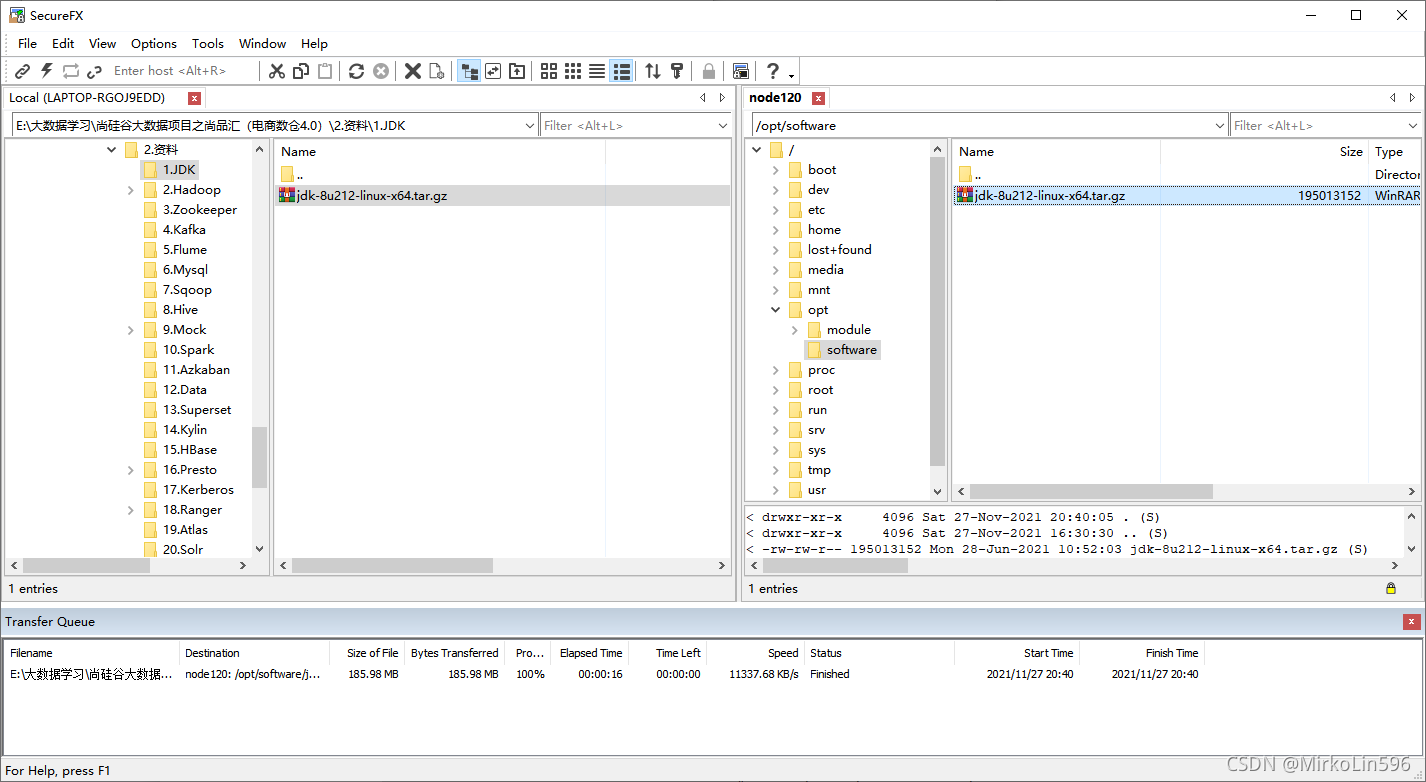This screenshot has width=1426, height=782.
Task: Switch to large icons view
Action: pos(549,71)
